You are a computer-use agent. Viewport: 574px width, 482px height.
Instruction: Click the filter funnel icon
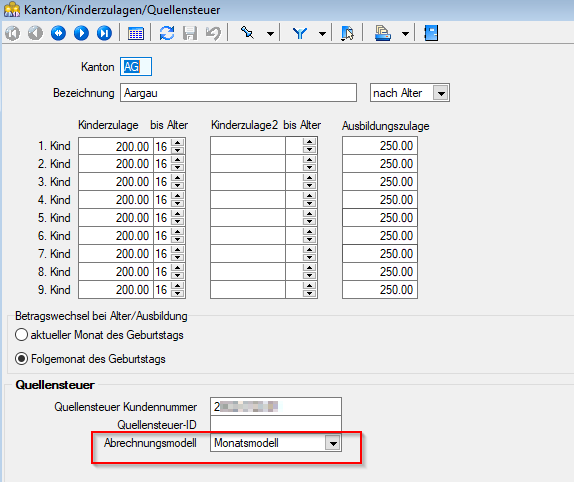(x=300, y=34)
